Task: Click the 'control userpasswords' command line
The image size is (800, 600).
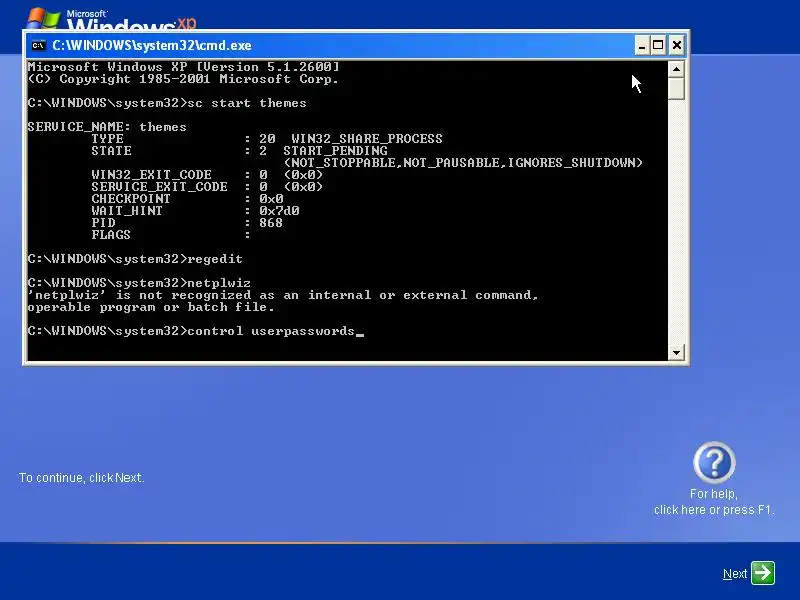Action: pos(195,331)
